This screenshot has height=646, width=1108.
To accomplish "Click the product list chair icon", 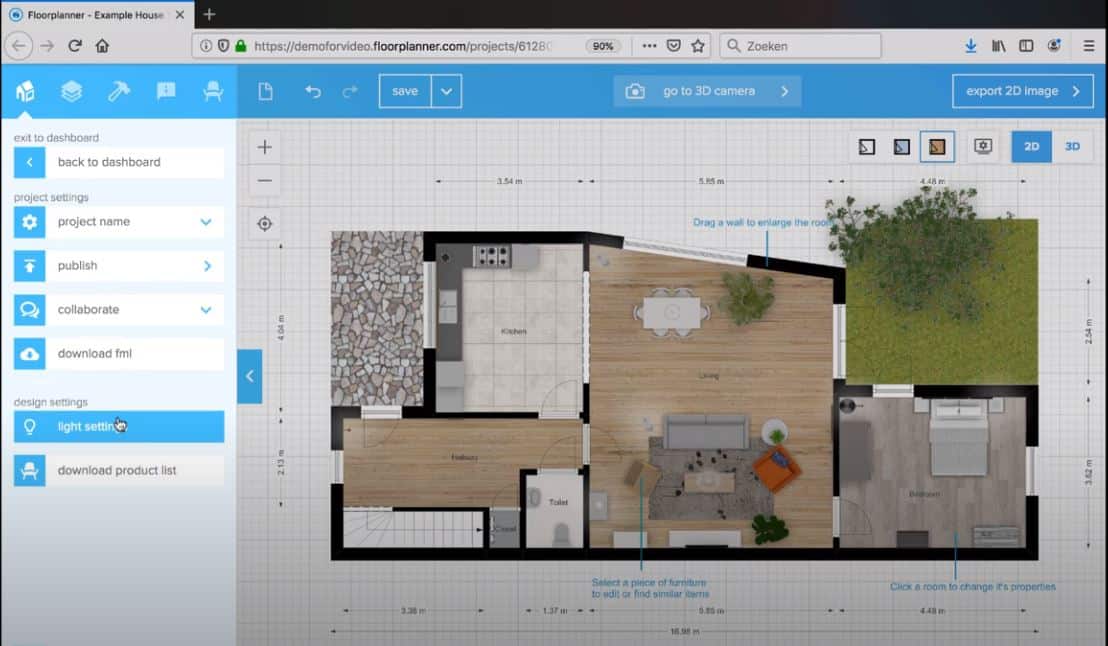I will 30,471.
